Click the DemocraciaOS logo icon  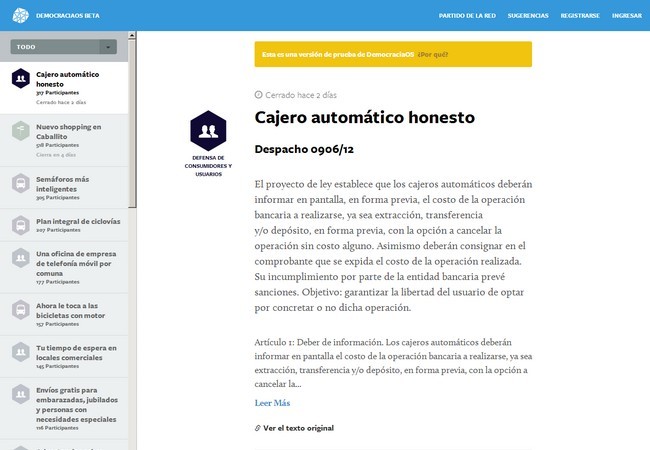(x=20, y=15)
